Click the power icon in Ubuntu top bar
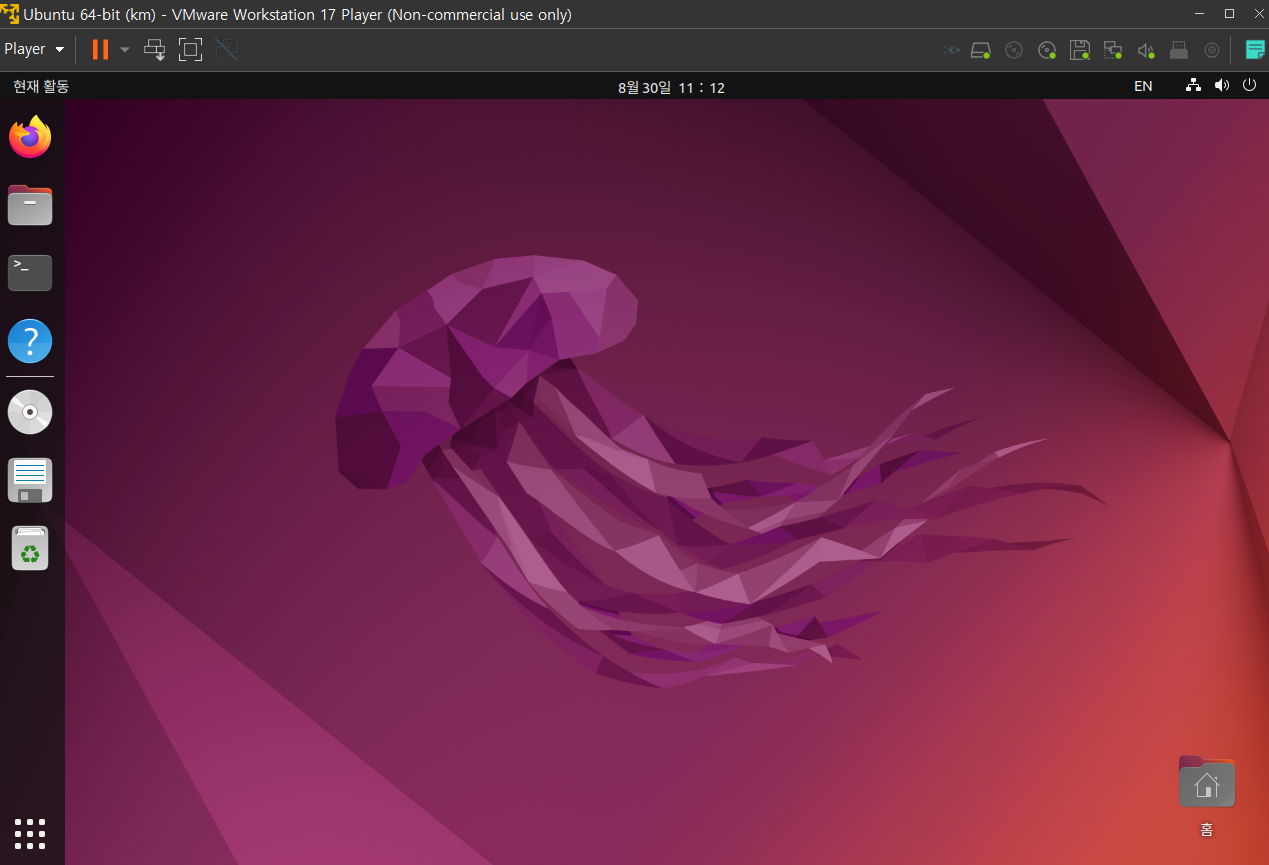 tap(1249, 86)
